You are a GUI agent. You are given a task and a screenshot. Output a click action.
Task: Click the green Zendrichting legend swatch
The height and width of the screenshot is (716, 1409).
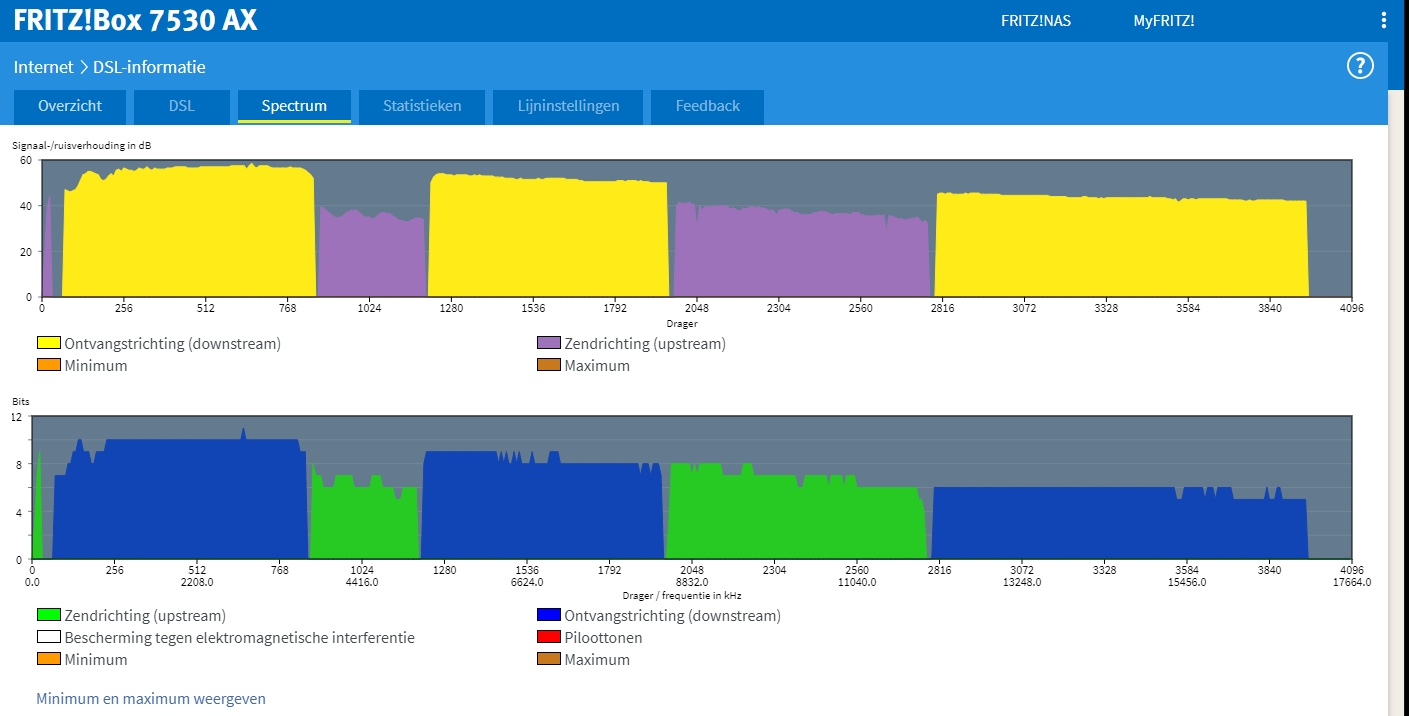tap(49, 615)
